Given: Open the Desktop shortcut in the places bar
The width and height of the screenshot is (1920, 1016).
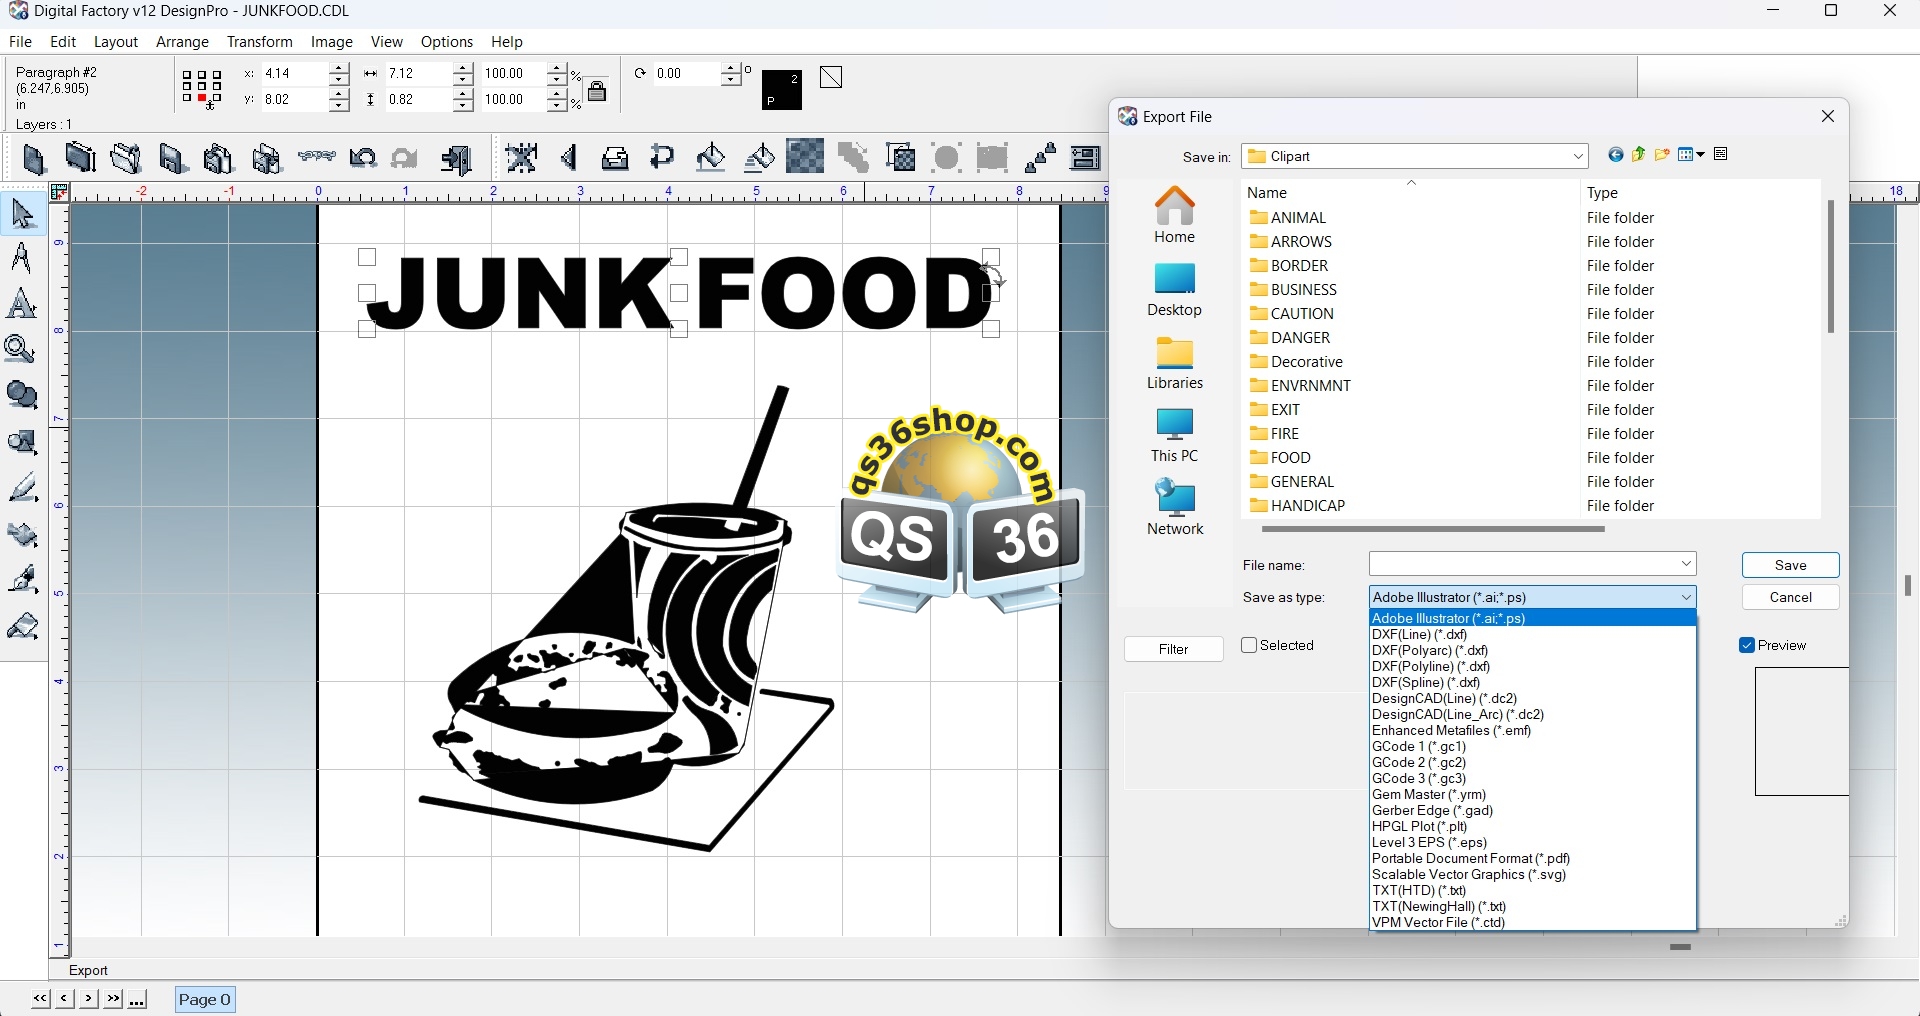Looking at the screenshot, I should tap(1174, 290).
